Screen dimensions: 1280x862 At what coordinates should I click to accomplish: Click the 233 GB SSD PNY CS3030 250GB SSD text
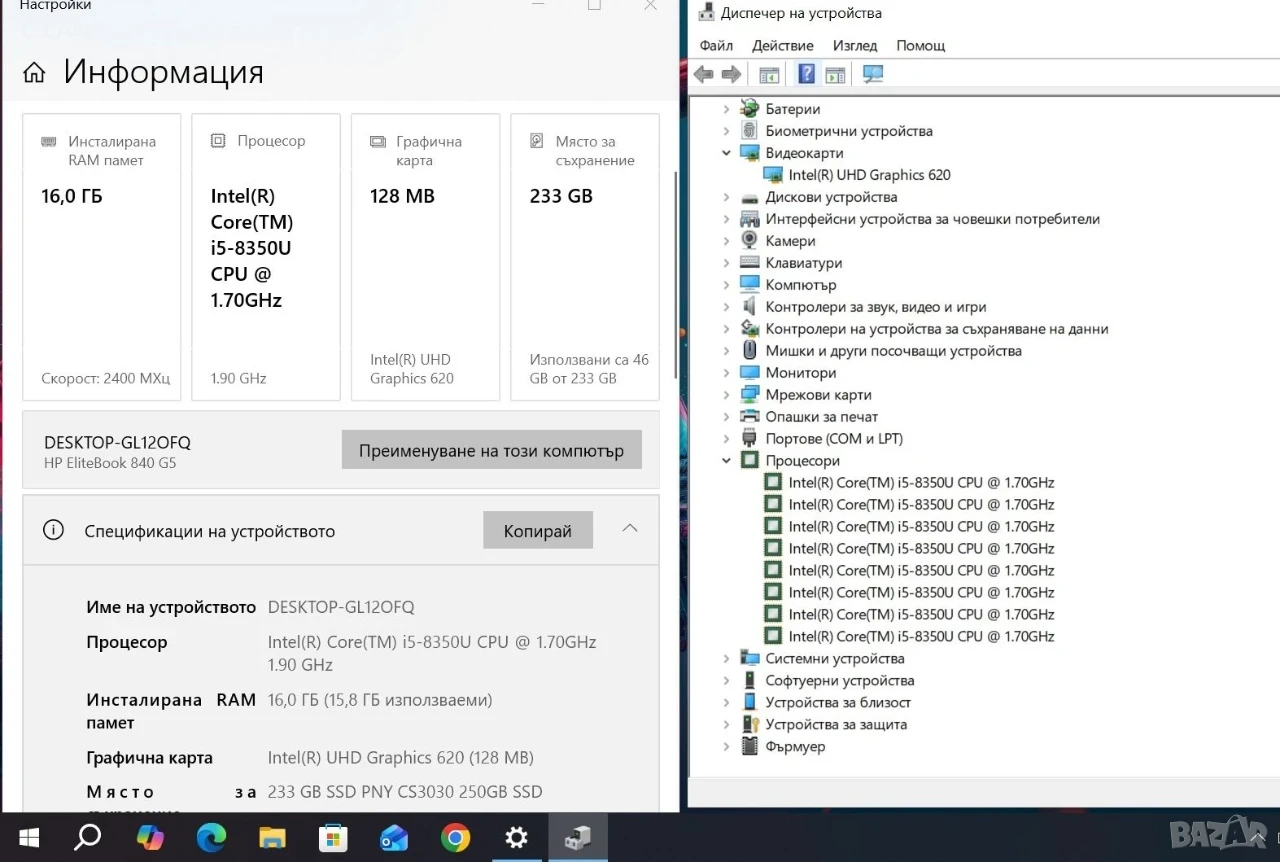coord(405,792)
